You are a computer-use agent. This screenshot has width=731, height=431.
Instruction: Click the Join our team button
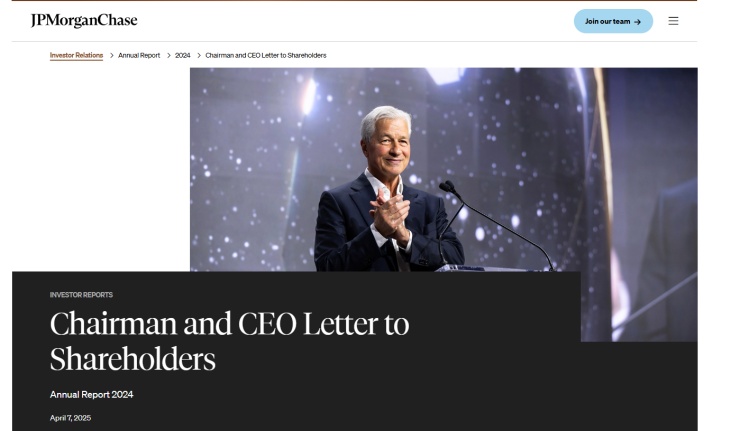(x=613, y=21)
